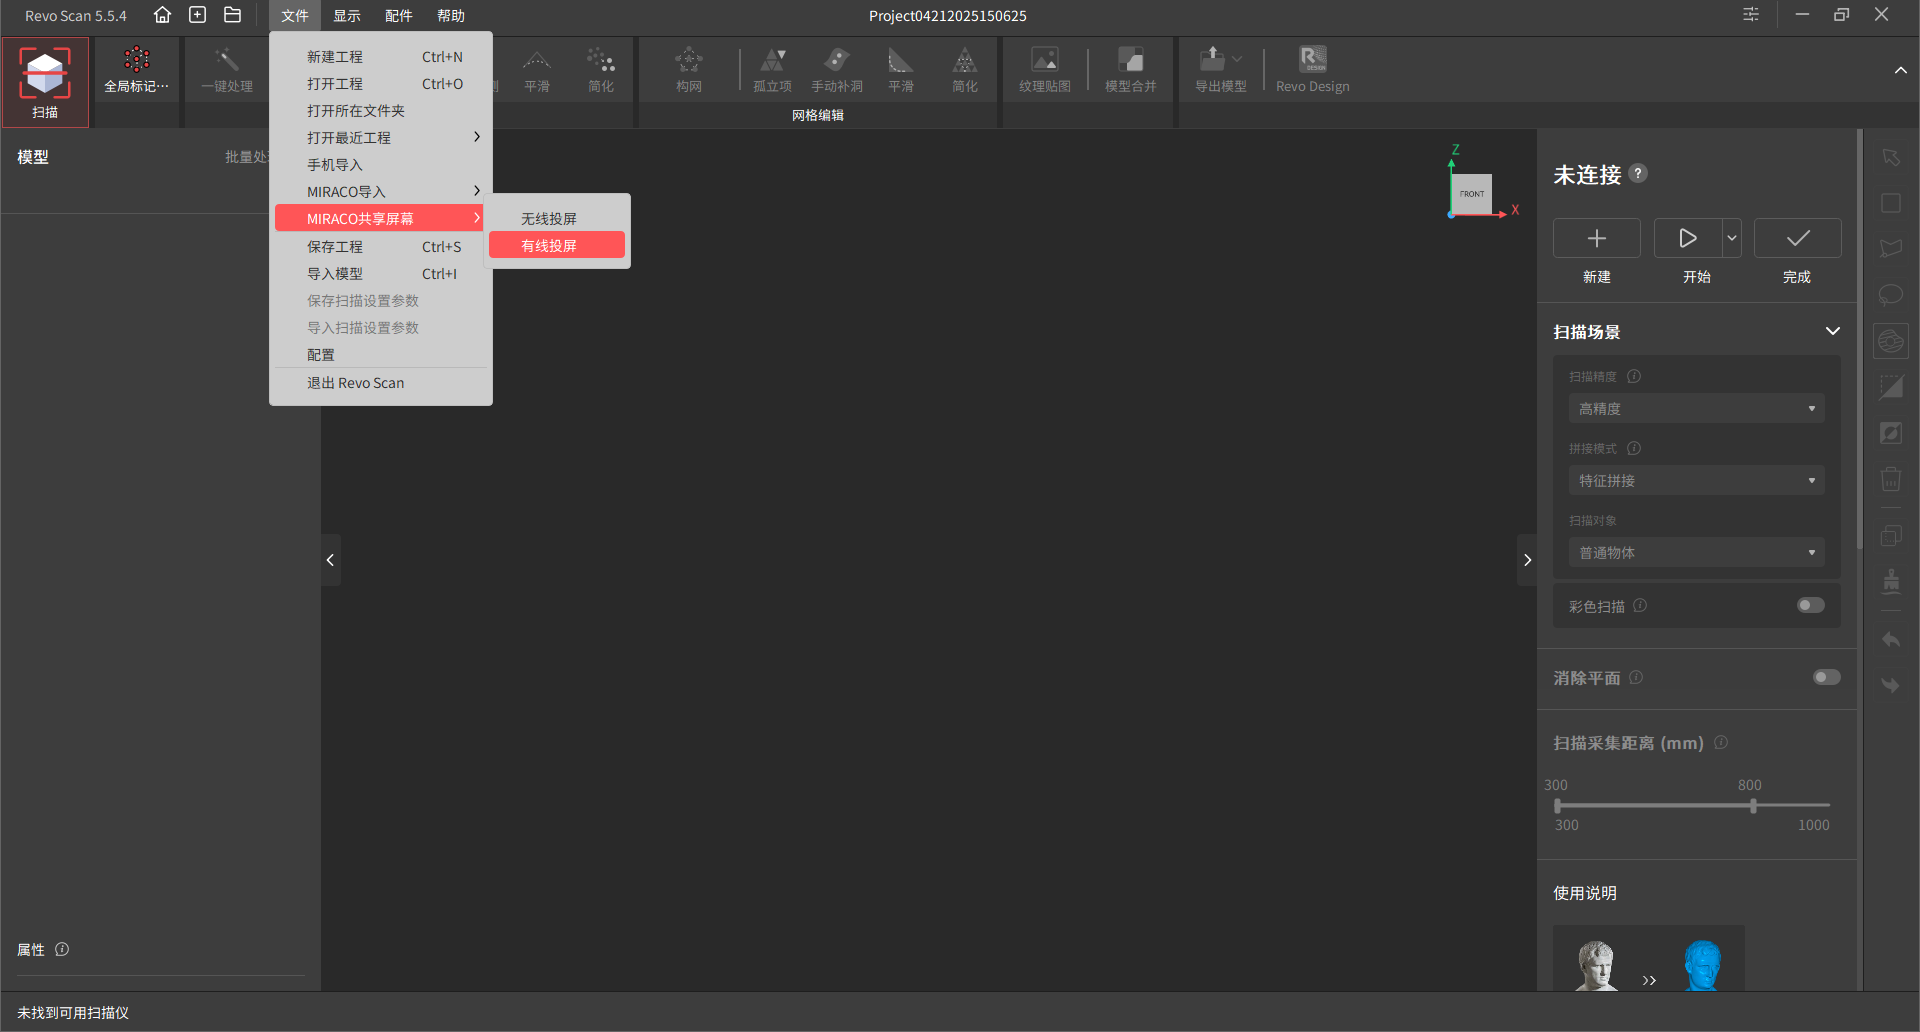Click the point cloud 简化 simplify icon
Image resolution: width=1920 pixels, height=1032 pixels.
[x=601, y=70]
